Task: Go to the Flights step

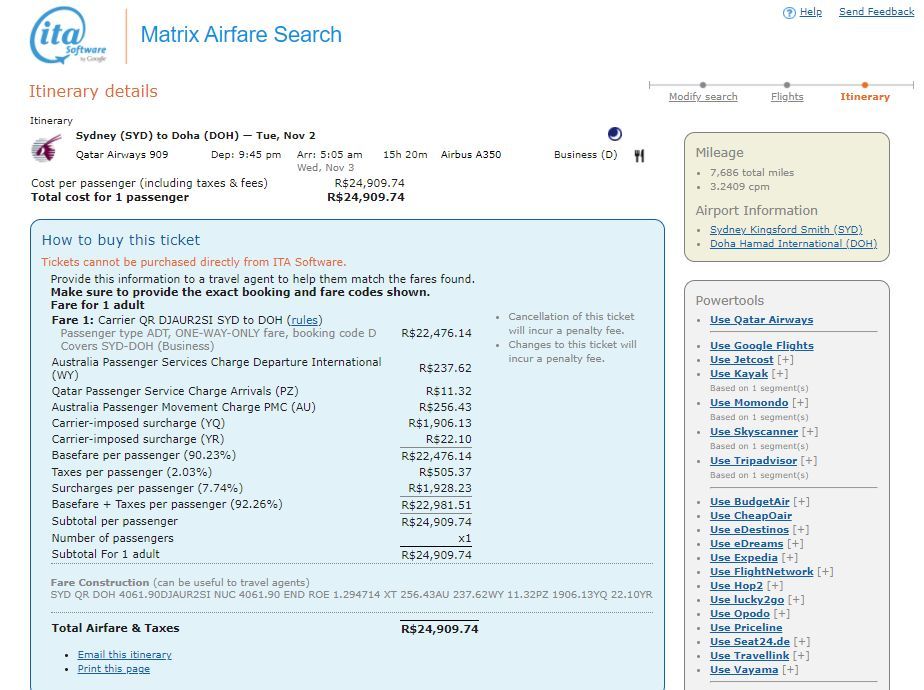Action: (787, 97)
